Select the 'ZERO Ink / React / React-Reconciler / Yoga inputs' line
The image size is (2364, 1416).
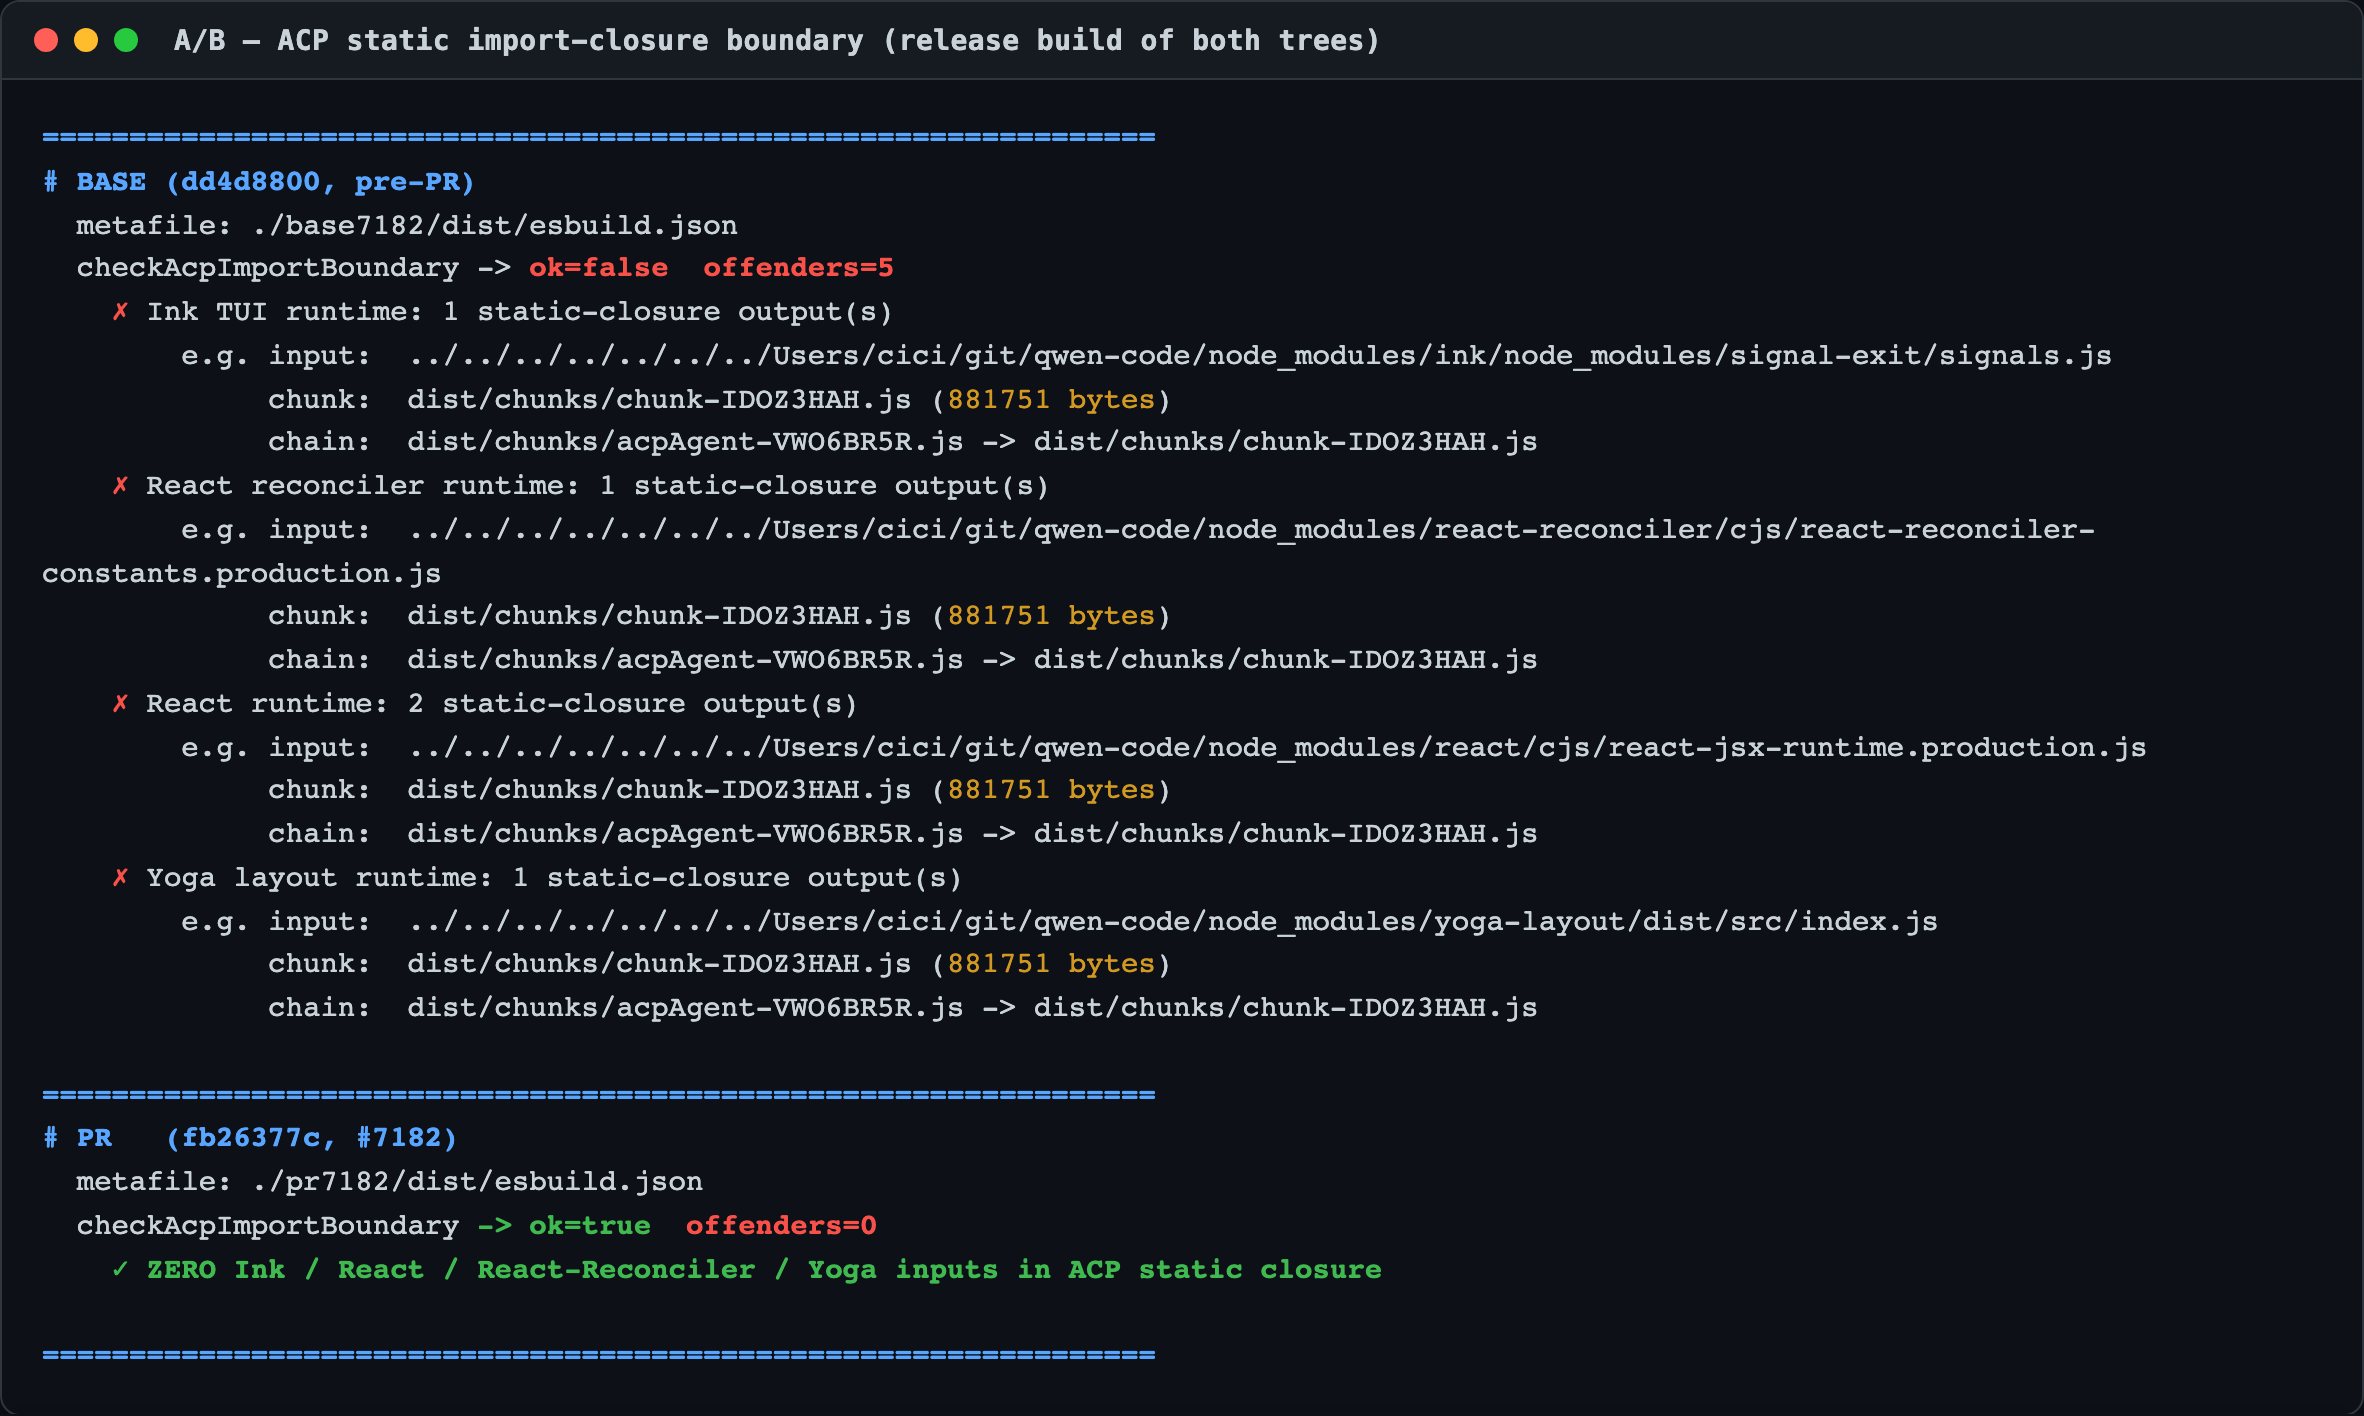point(764,1270)
